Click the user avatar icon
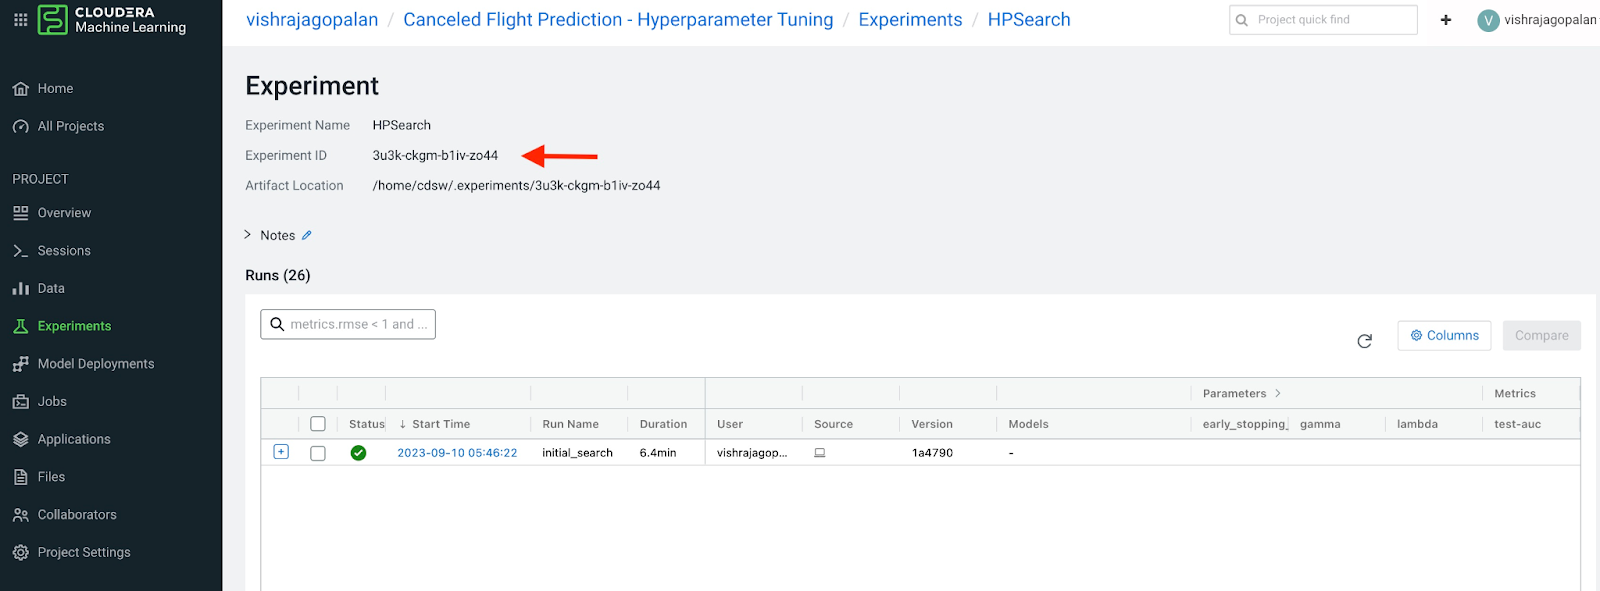Image resolution: width=1600 pixels, height=591 pixels. 1488,20
